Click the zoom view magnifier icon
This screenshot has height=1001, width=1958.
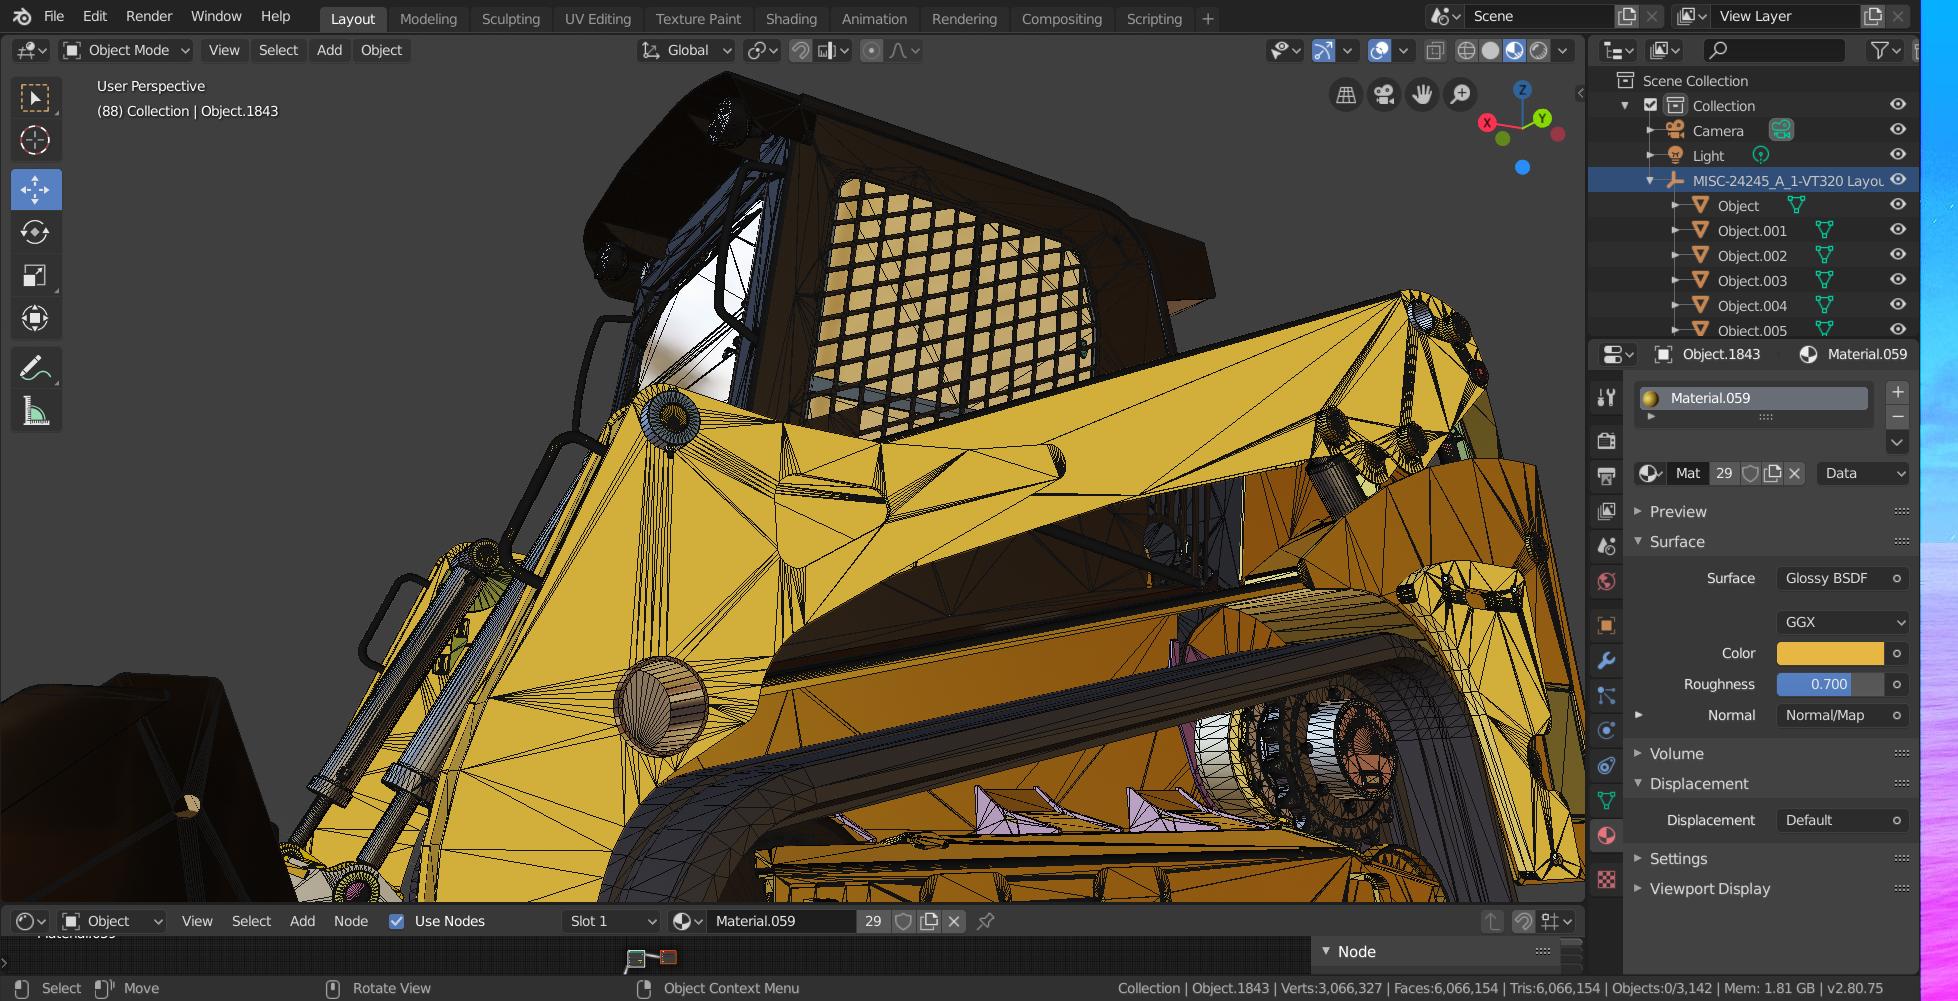point(1460,95)
